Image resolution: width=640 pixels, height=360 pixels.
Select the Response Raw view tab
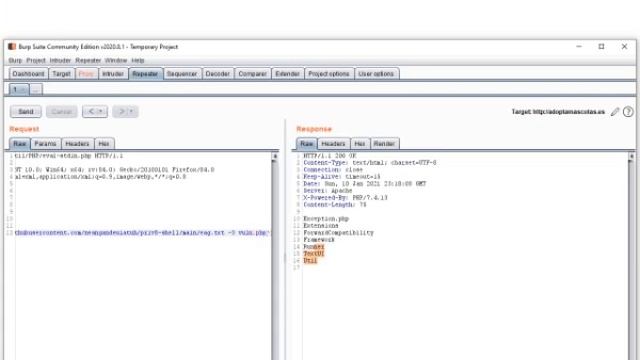click(307, 144)
